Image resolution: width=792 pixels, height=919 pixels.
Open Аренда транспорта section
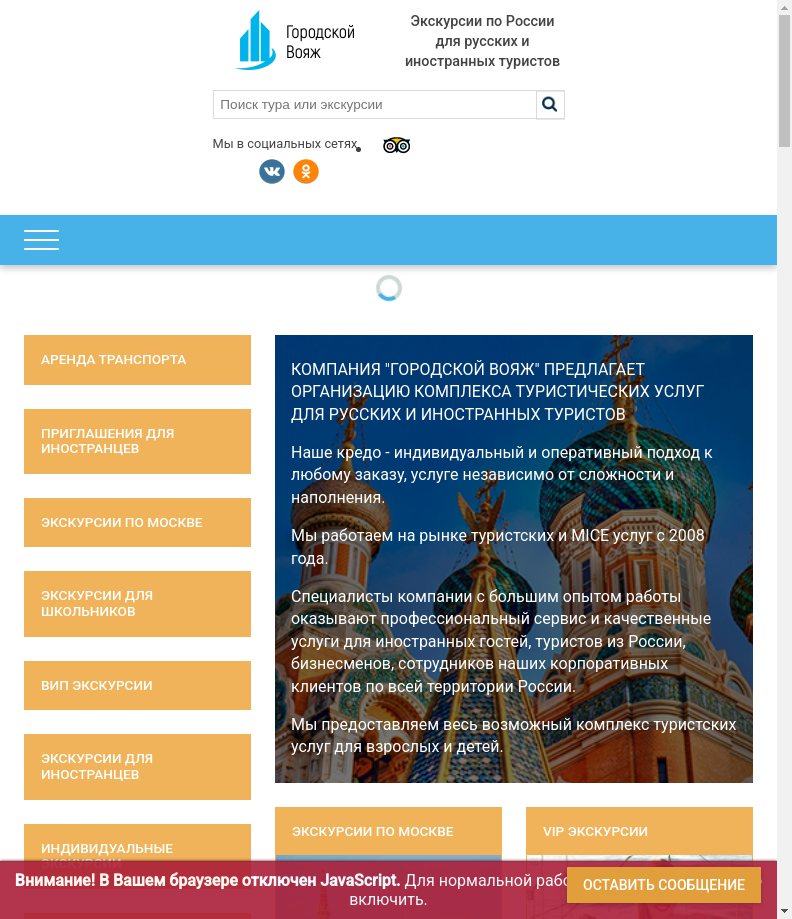(x=137, y=360)
